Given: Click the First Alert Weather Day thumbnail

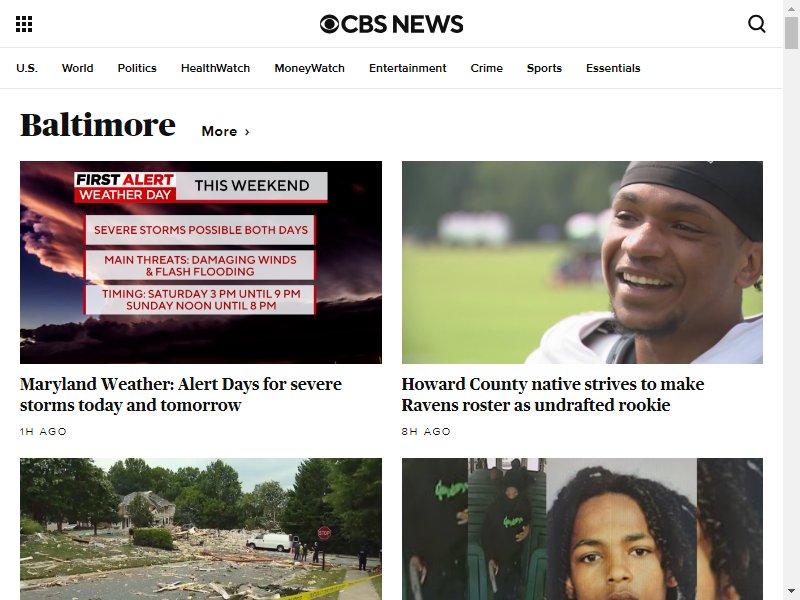Looking at the screenshot, I should coord(201,262).
